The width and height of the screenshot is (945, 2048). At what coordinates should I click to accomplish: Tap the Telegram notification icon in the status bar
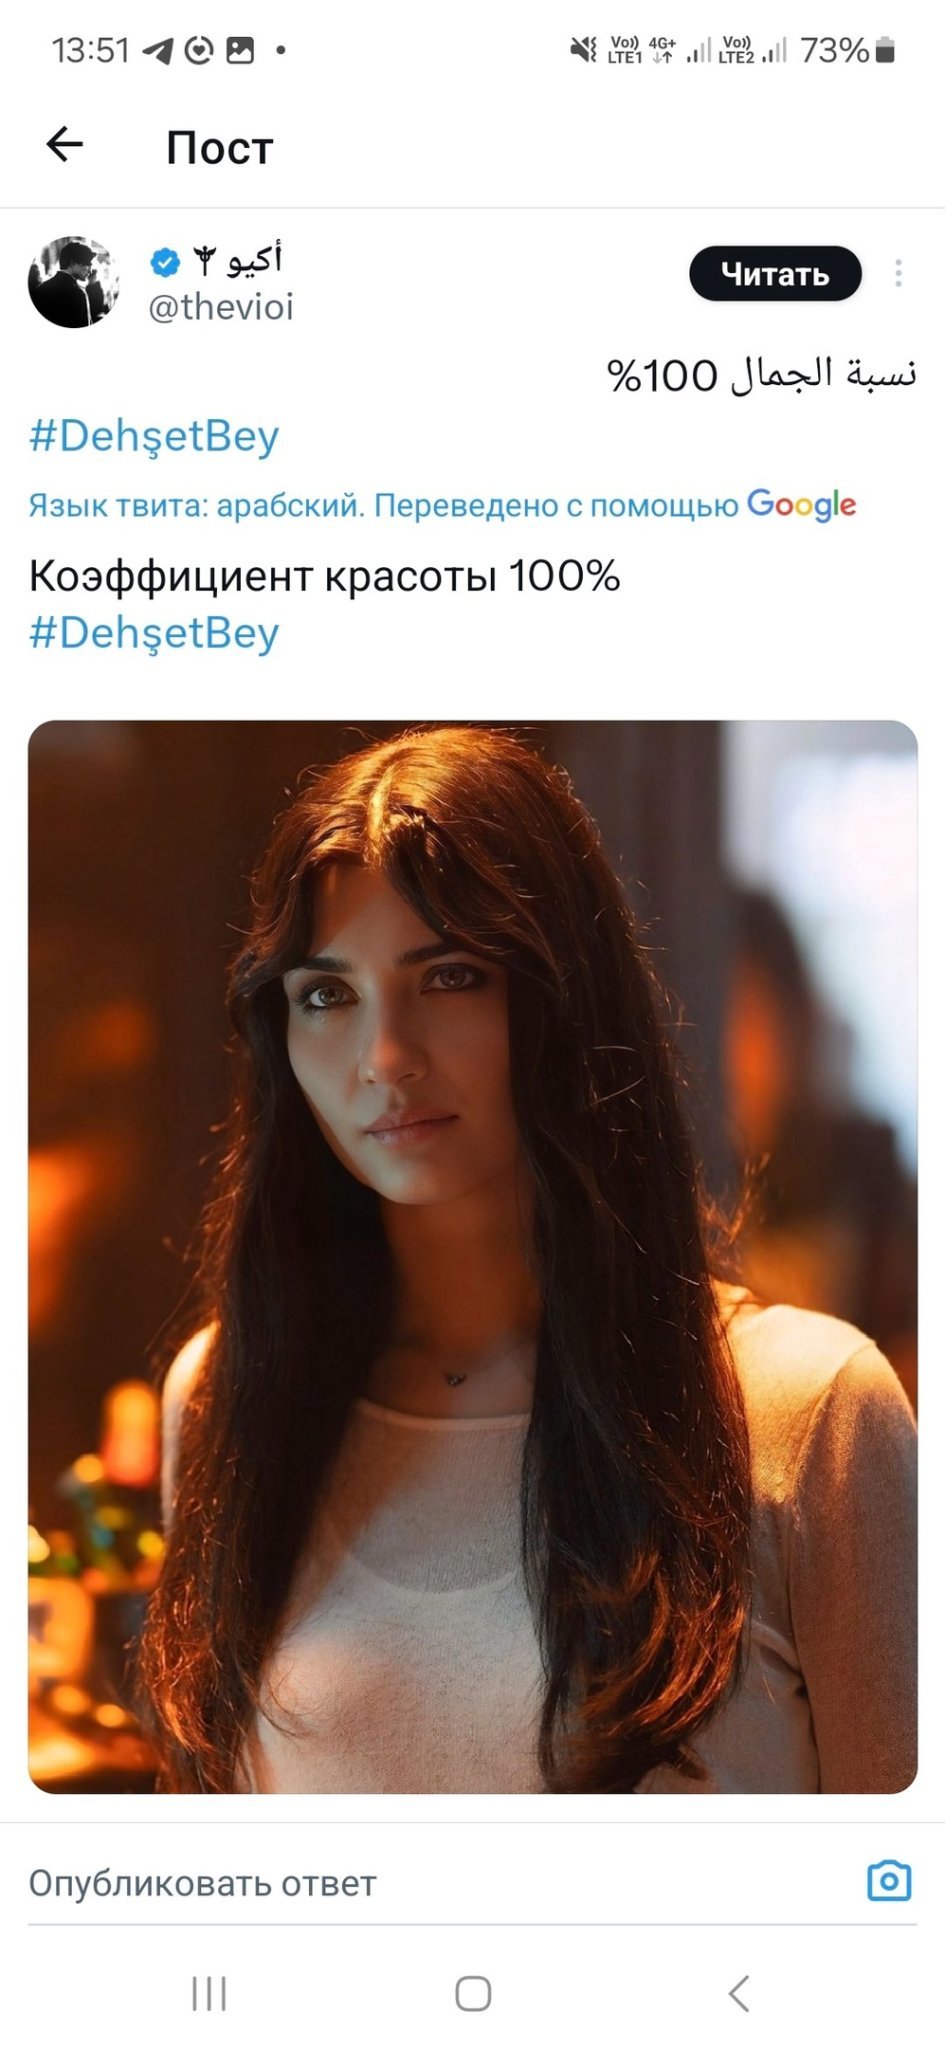(x=157, y=50)
